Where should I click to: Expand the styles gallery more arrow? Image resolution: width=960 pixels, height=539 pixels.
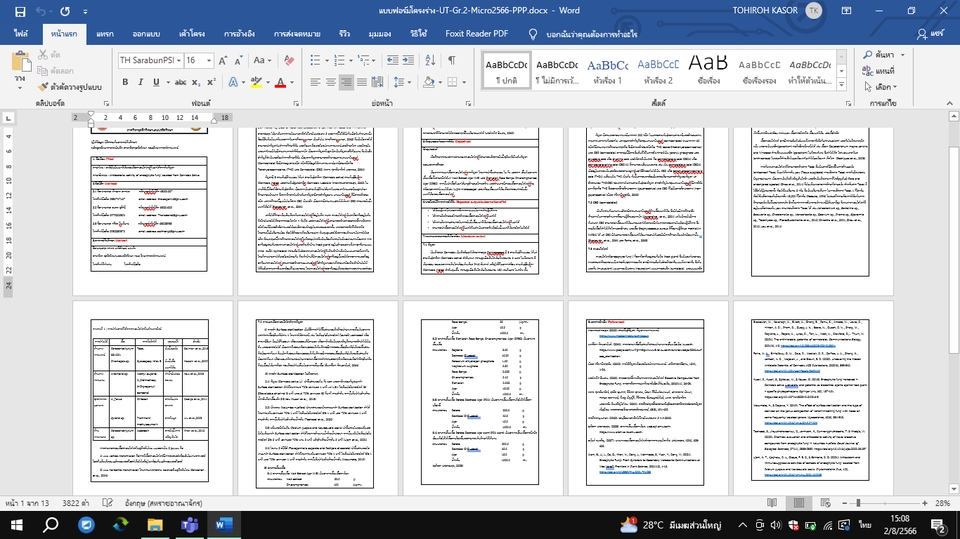[x=839, y=84]
